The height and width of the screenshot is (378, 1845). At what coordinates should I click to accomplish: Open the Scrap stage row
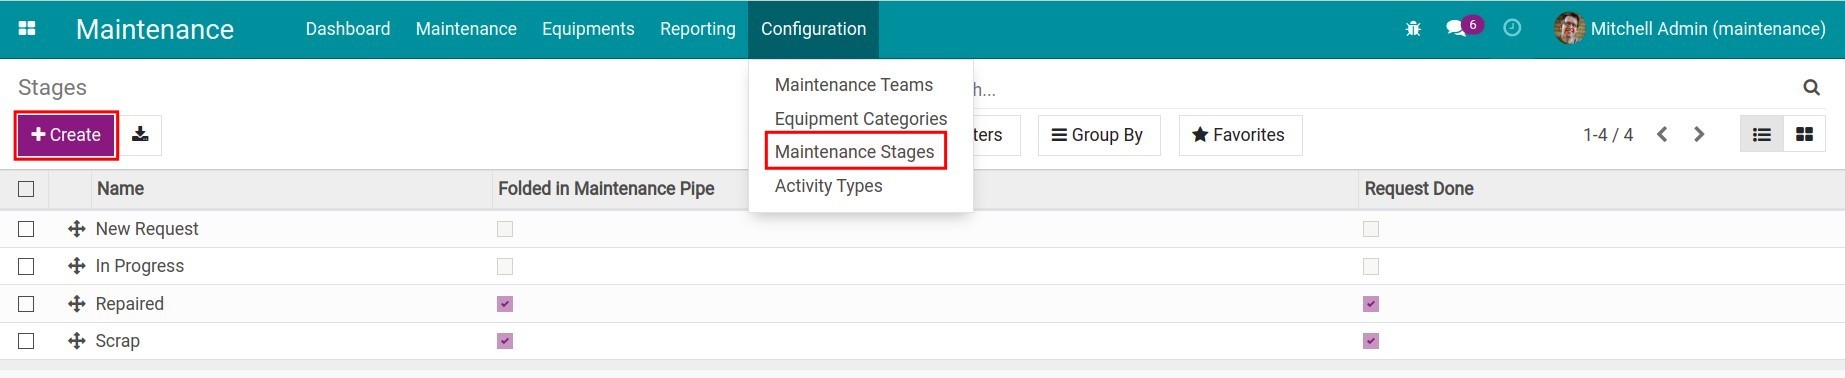[x=922, y=341]
